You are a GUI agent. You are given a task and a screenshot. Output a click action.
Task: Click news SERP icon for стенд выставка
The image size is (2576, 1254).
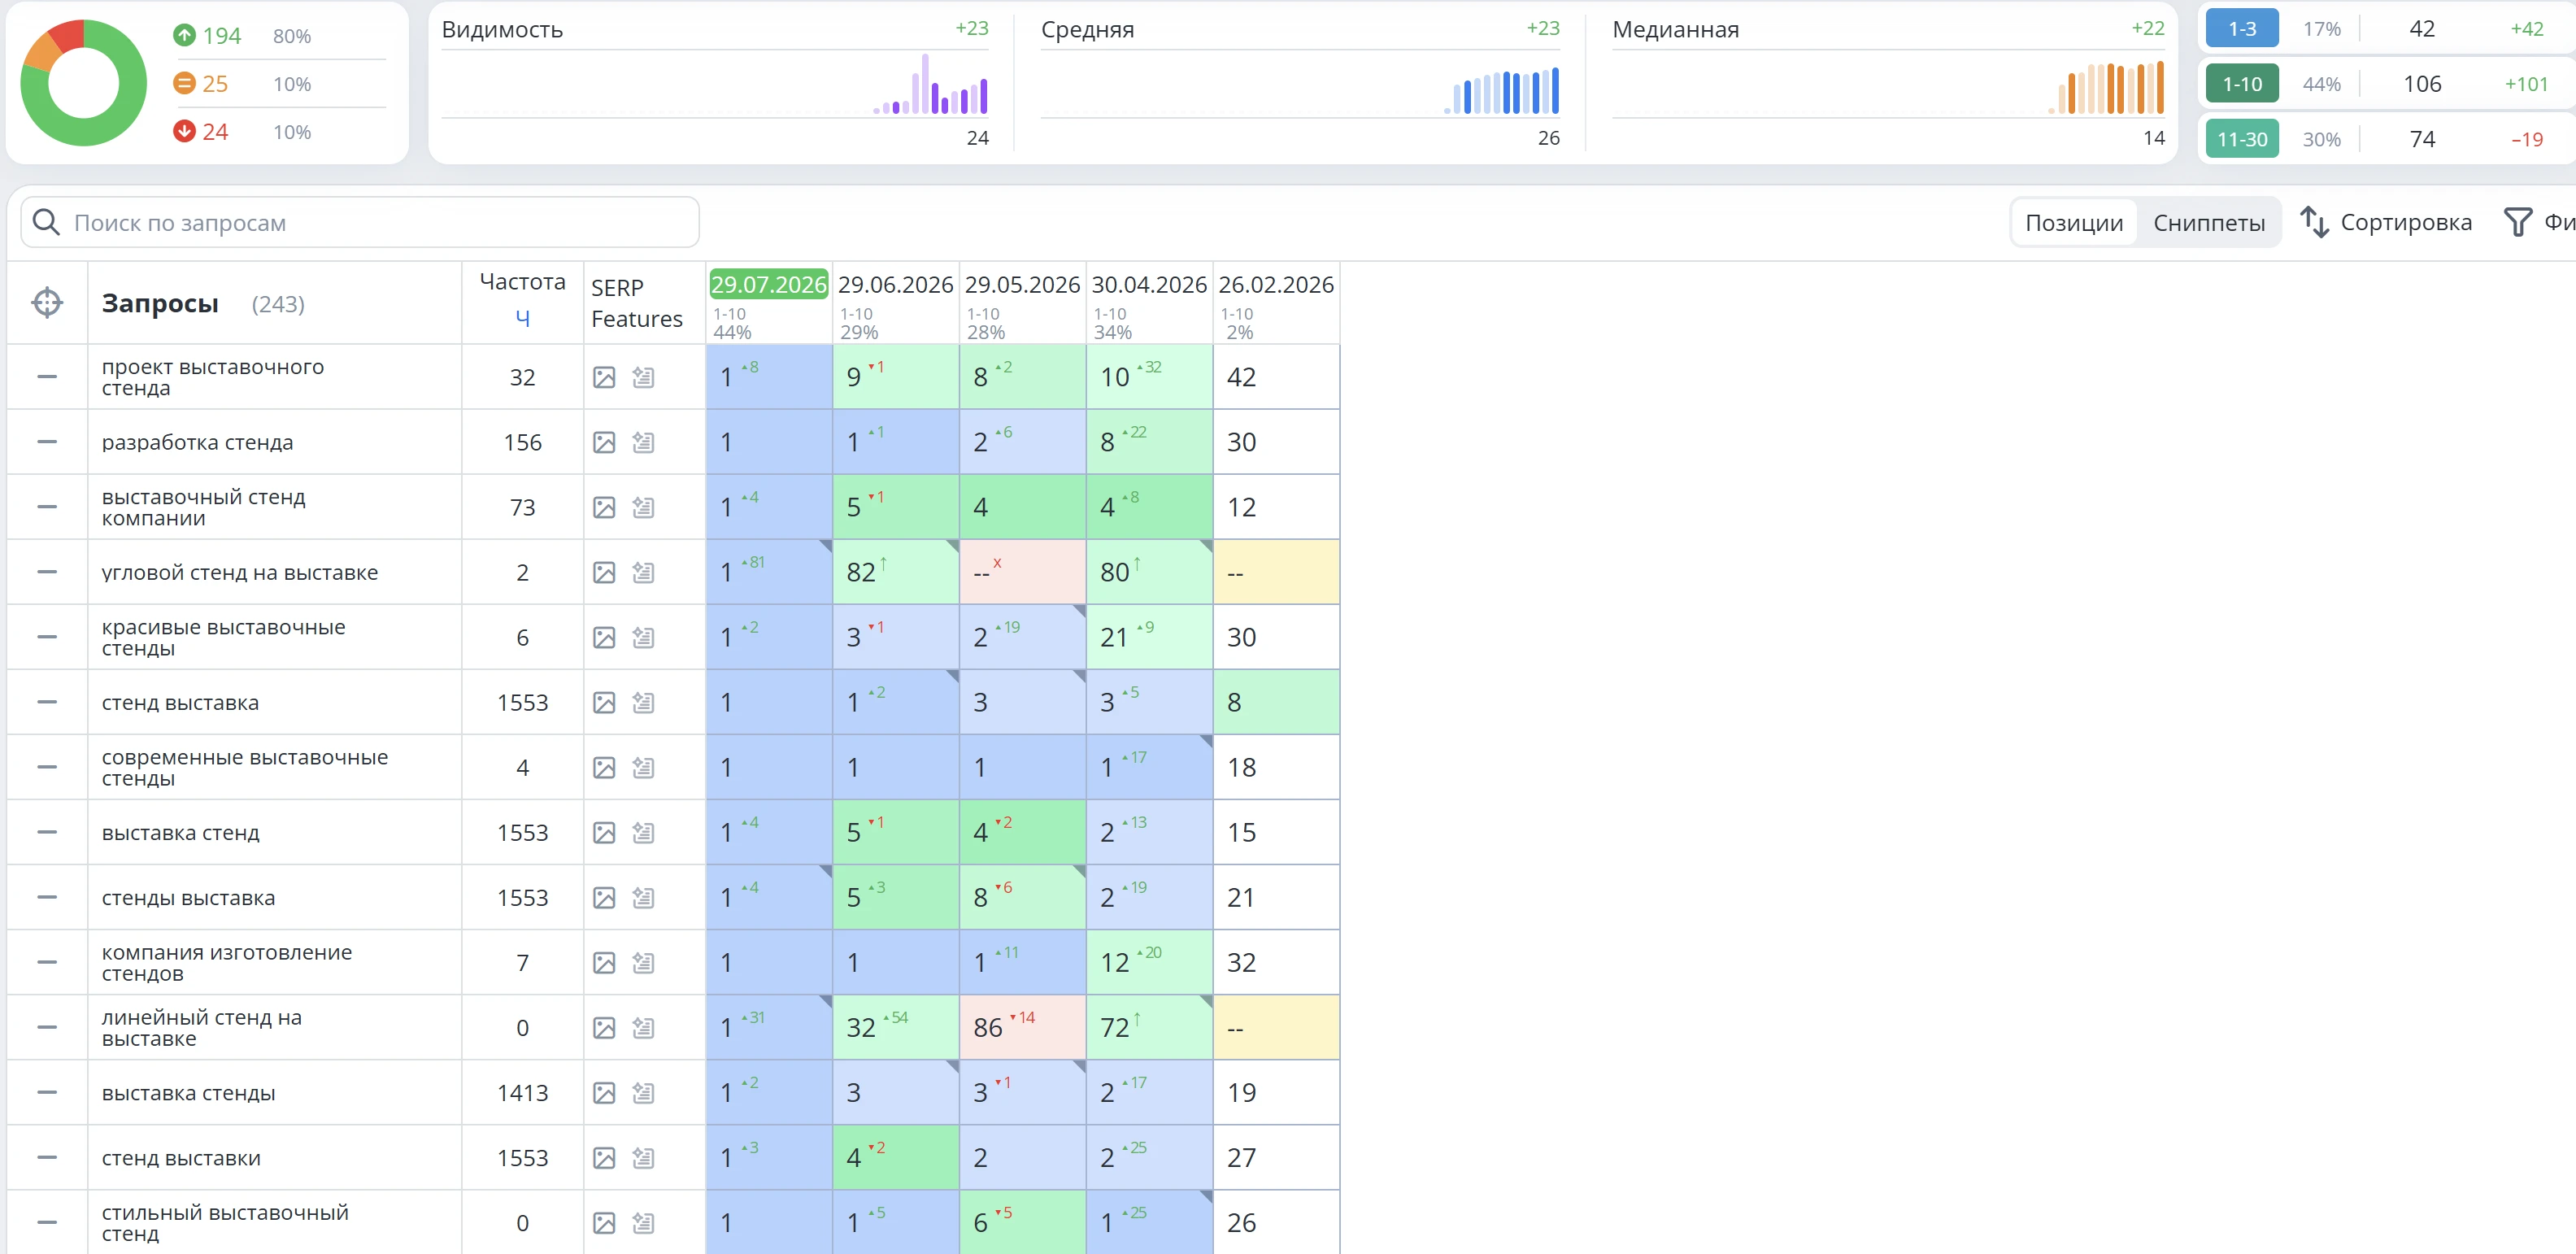643,702
